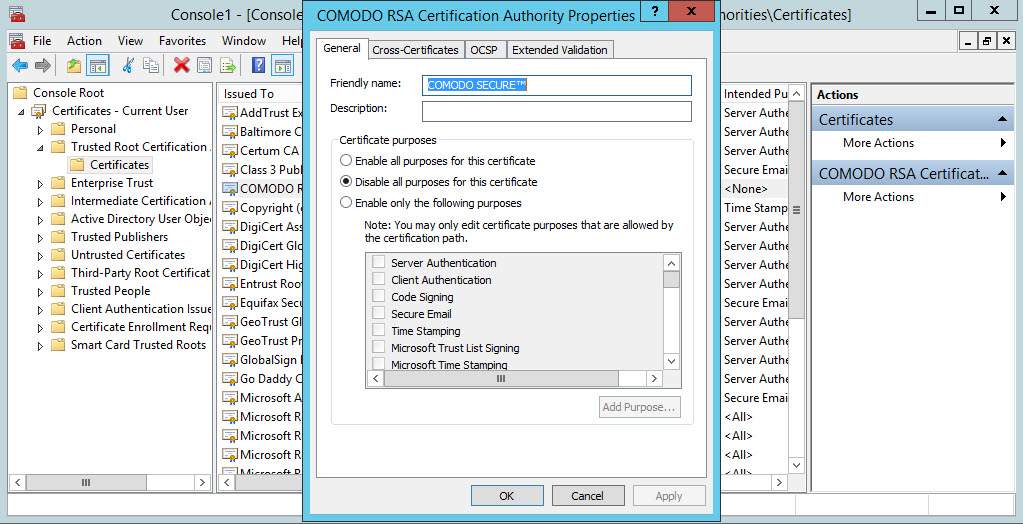Viewport: 1023px width, 524px height.
Task: Expand the Trusted People tree node
Action: coord(40,292)
